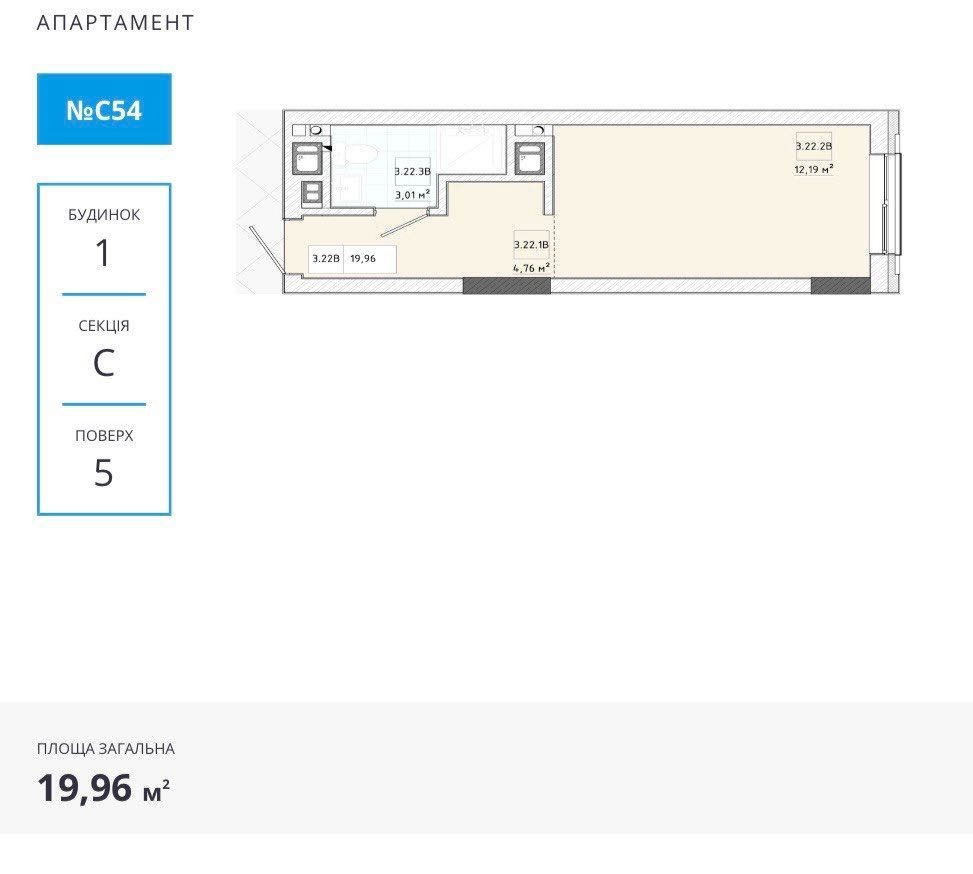This screenshot has width=973, height=874.
Task: Click the 3.22.1В hallway room label
Action: tap(531, 245)
